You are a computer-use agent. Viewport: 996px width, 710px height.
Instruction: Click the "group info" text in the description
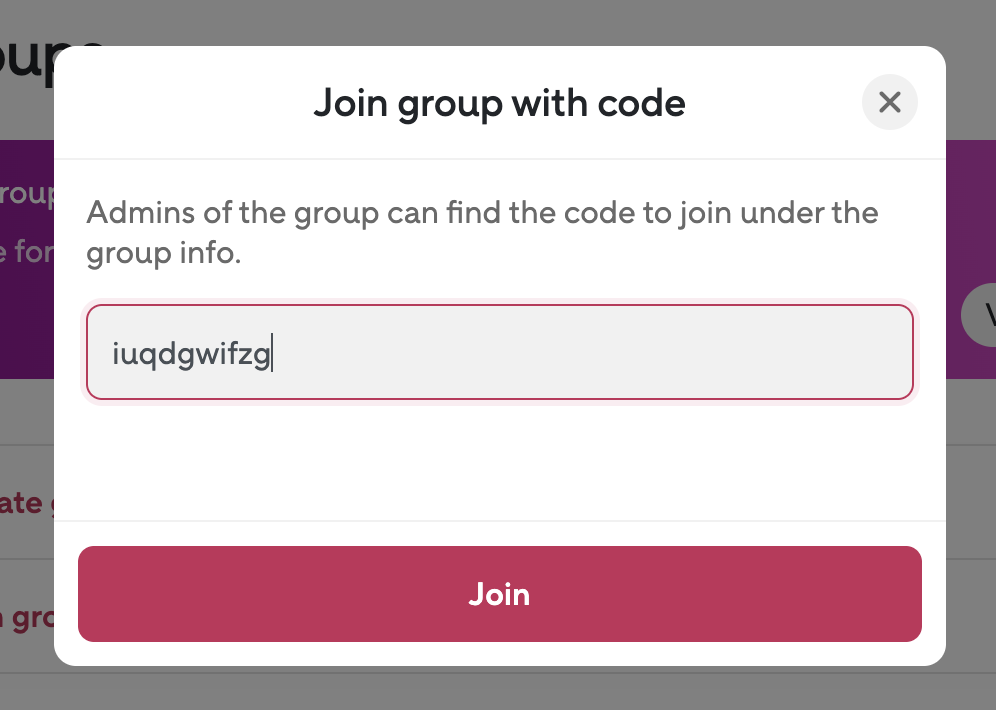tap(164, 253)
